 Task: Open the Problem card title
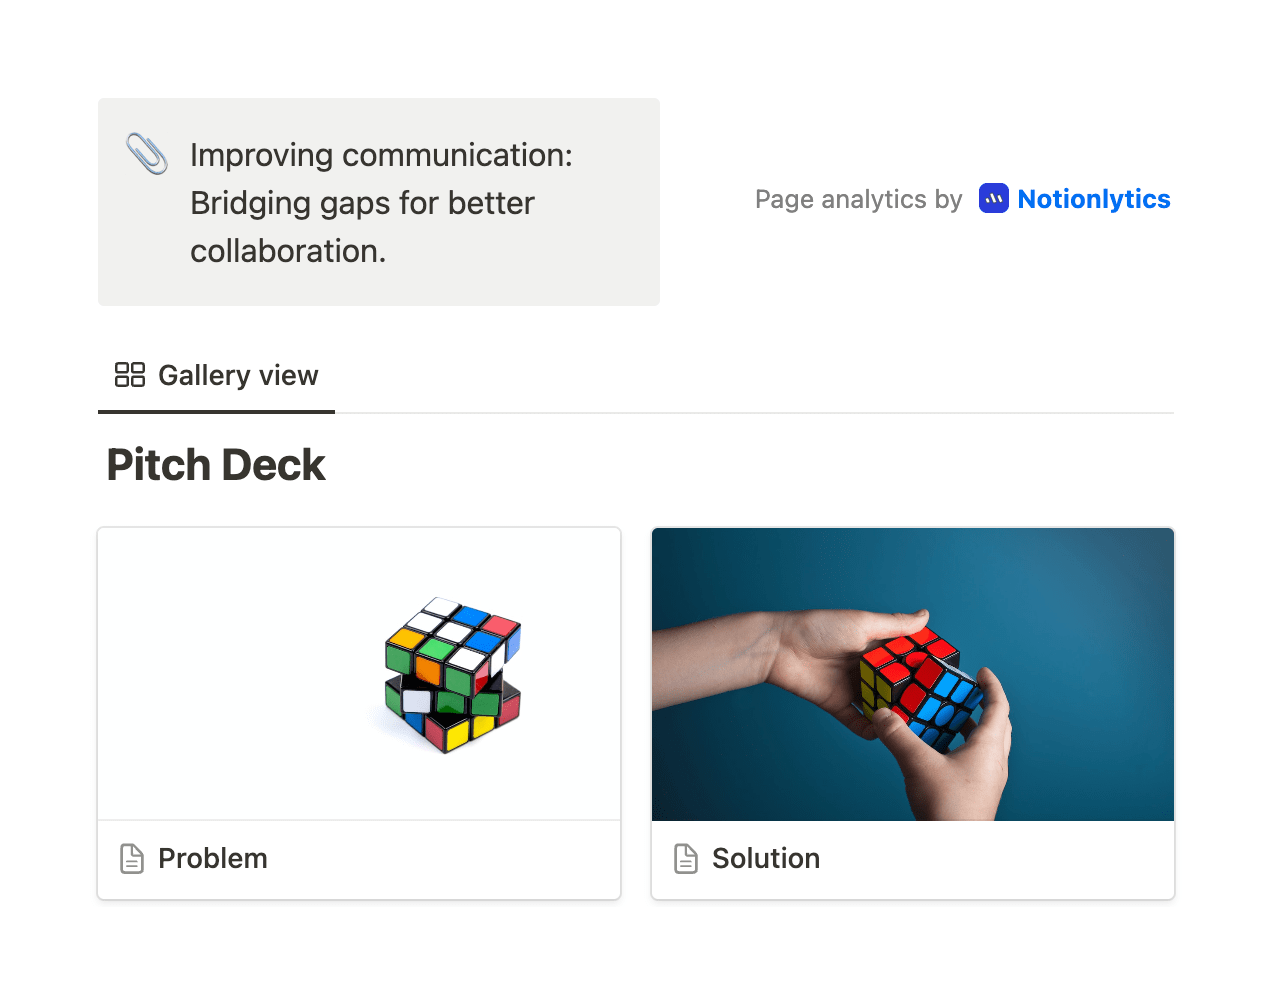point(213,858)
